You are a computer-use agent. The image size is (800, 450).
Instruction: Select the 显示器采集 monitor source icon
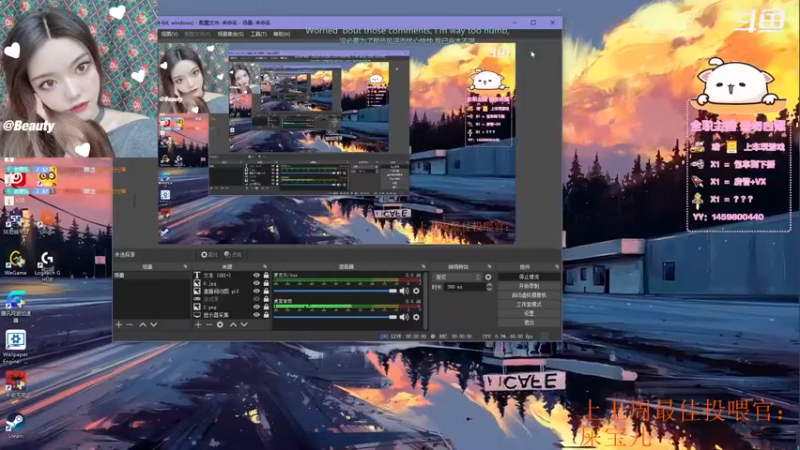coord(197,315)
